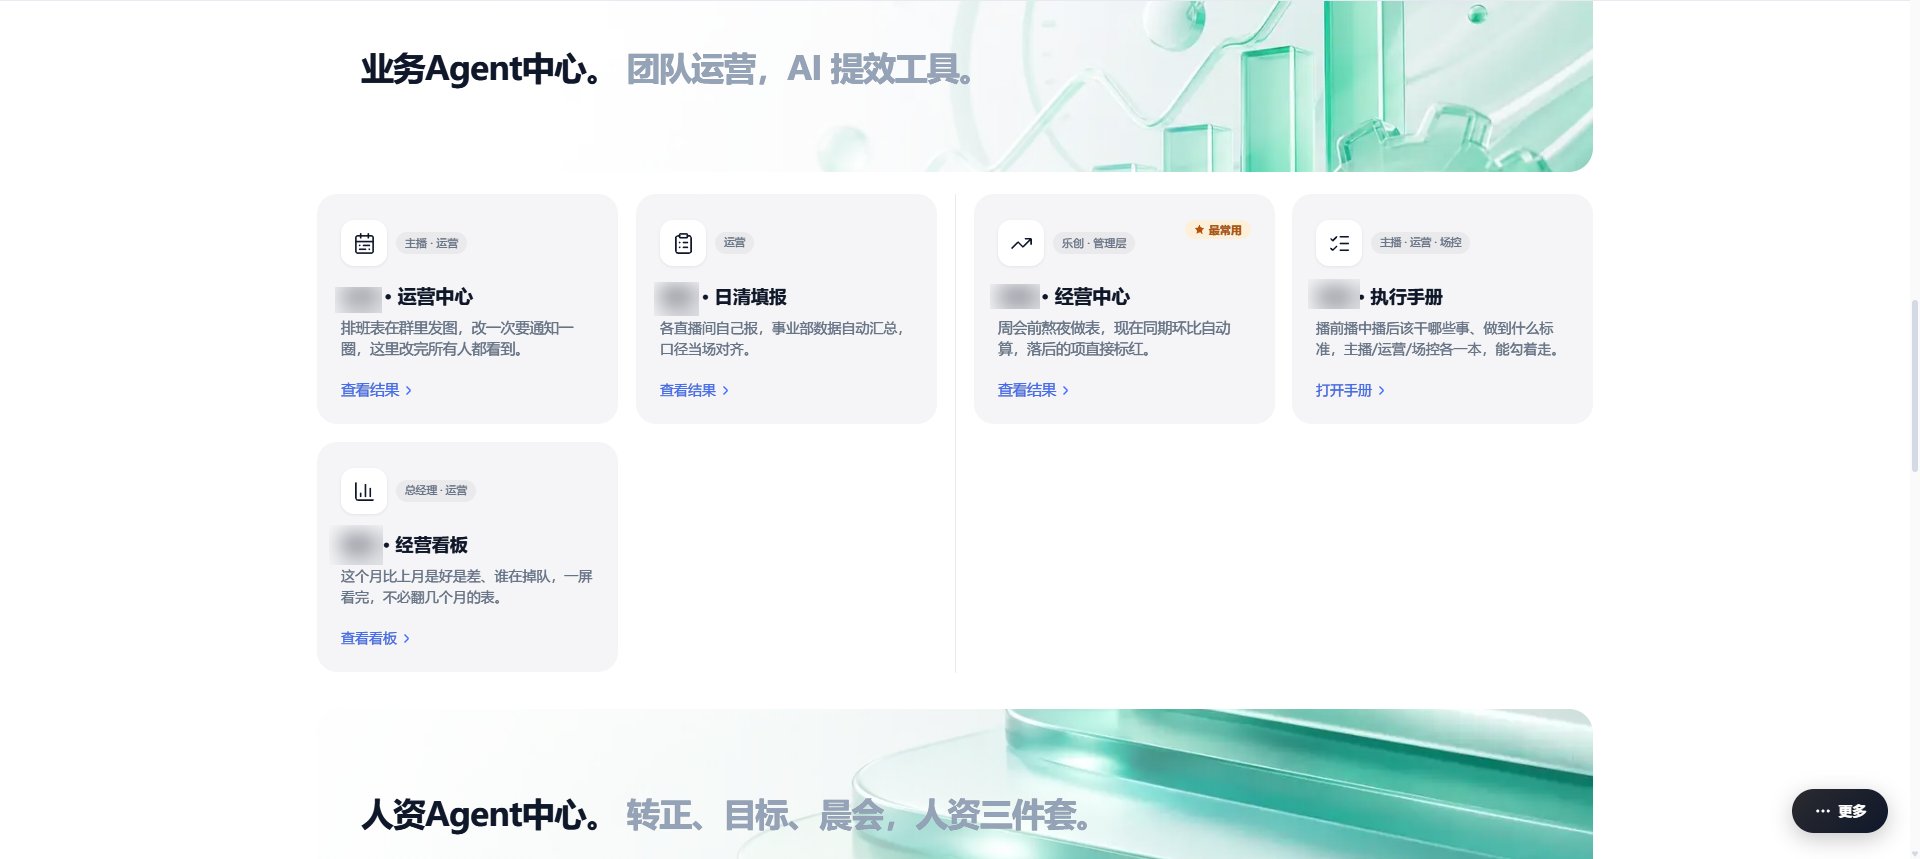Screen dimensions: 1920x859
Task: Click the 转正、目标、晨会，人资三件套 subtitle
Action: (x=859, y=815)
